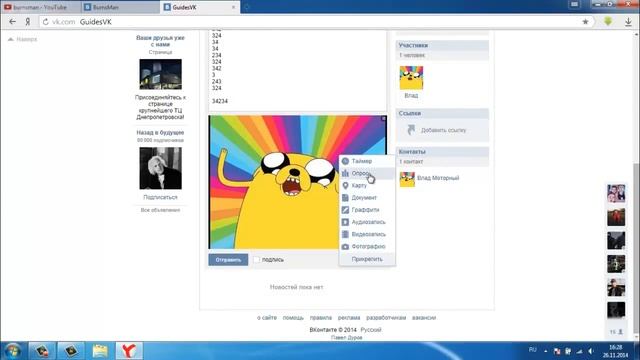Click the о сайте footer link
The width and height of the screenshot is (640, 360).
point(267,318)
